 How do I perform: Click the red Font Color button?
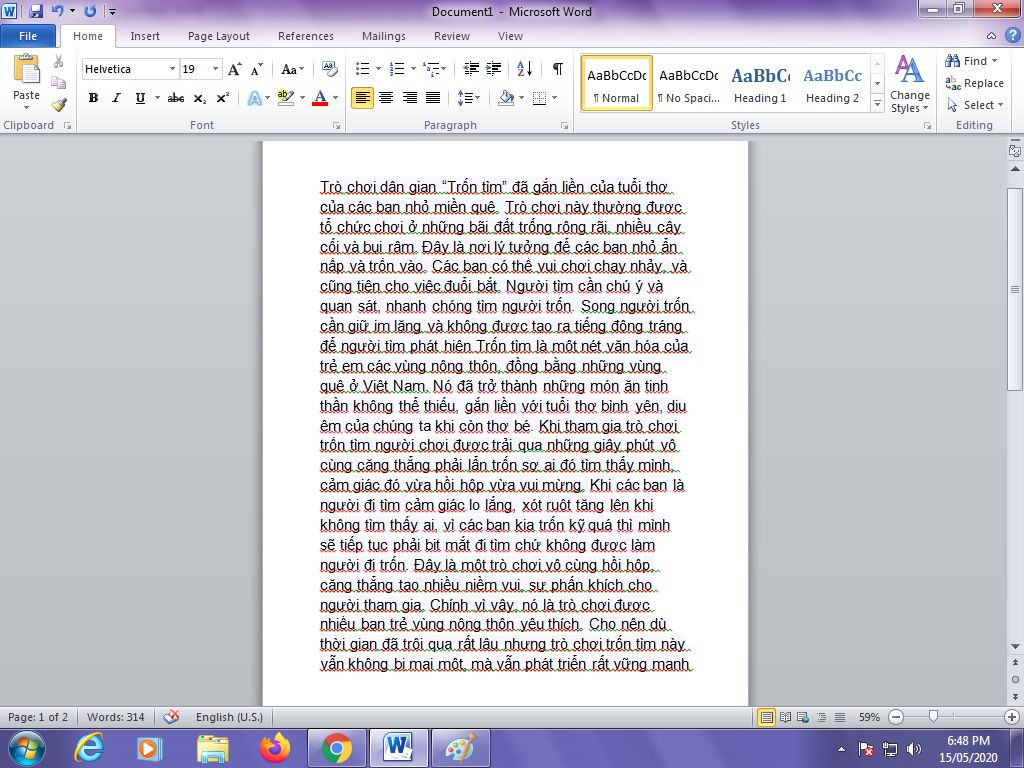[320, 98]
